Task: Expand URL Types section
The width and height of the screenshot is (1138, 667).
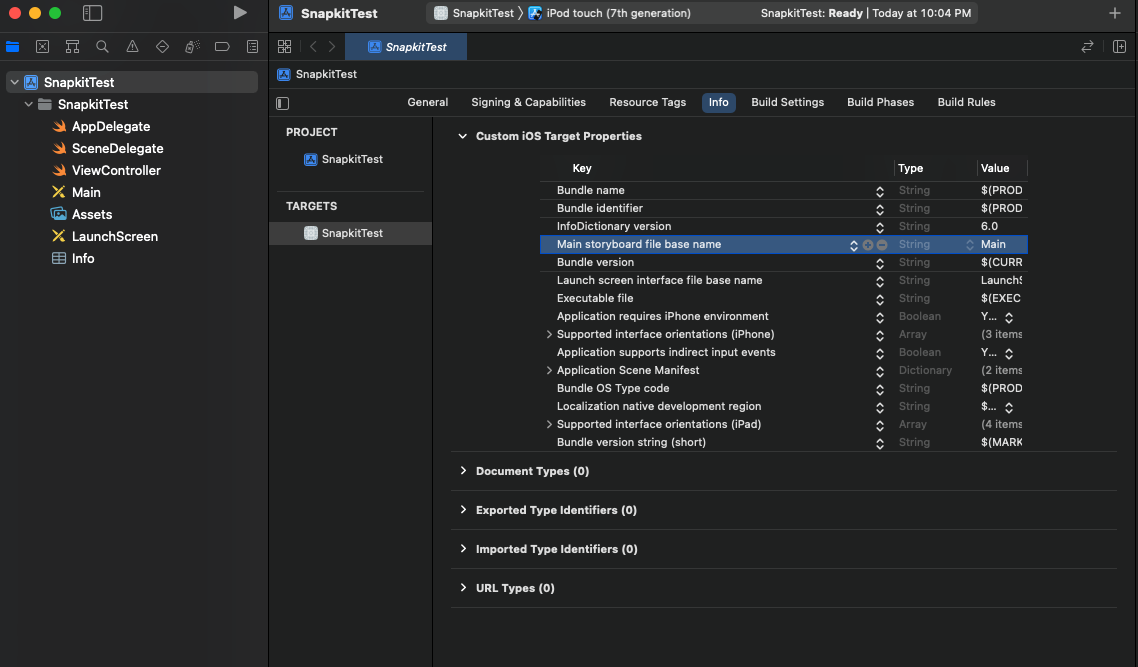Action: (463, 588)
